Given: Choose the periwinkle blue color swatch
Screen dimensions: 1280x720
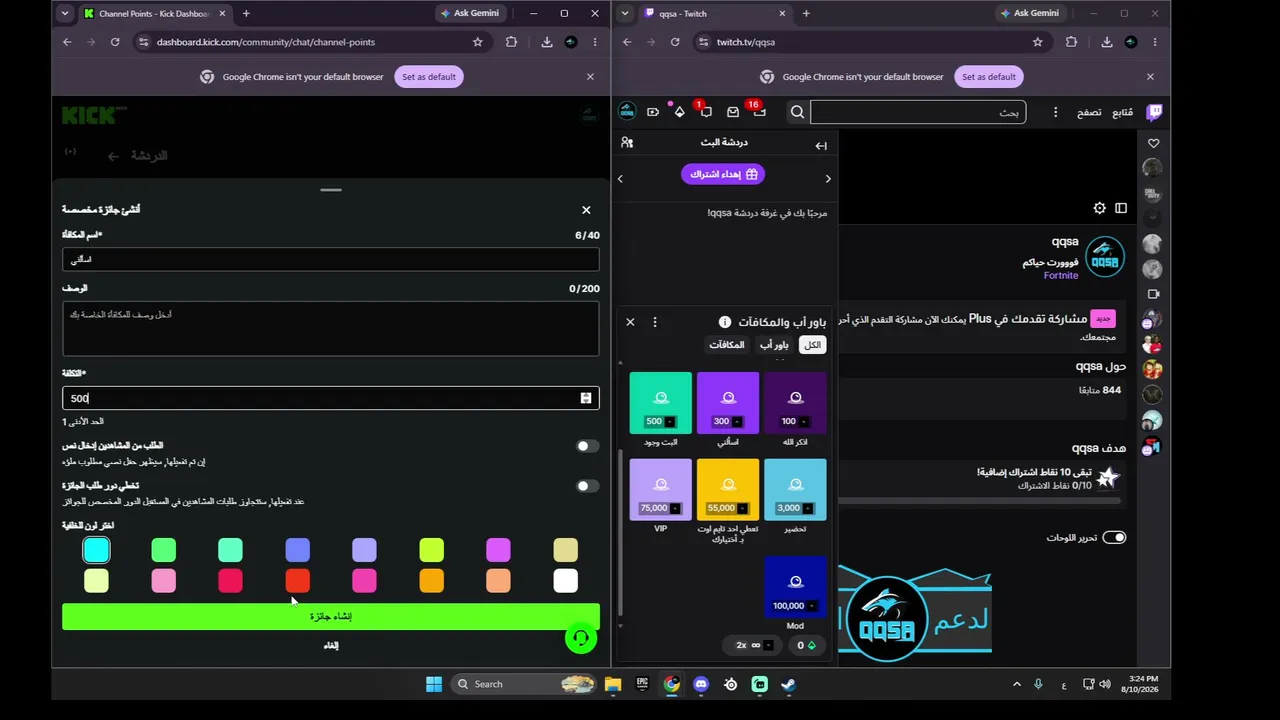Looking at the screenshot, I should [298, 550].
